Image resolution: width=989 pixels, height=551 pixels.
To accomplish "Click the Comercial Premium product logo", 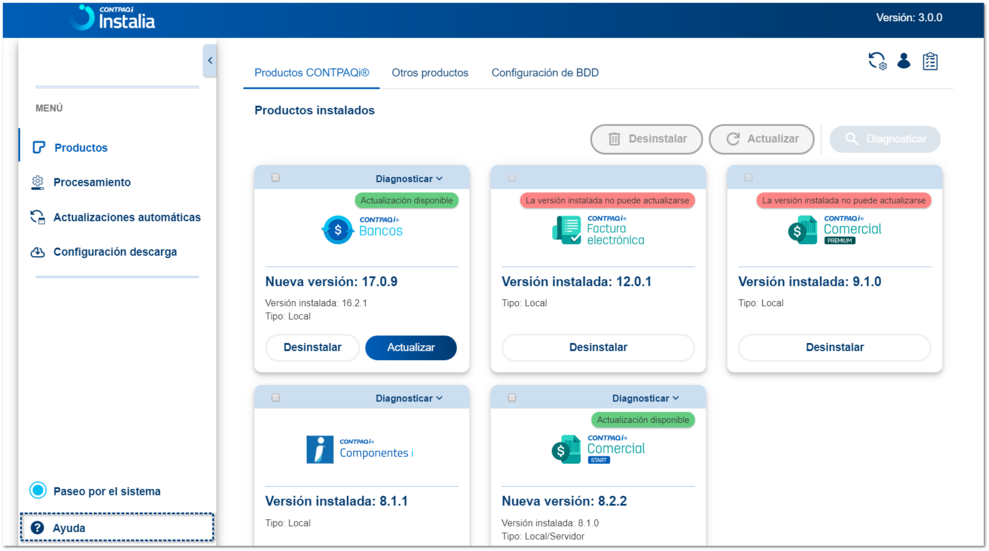I will point(834,230).
